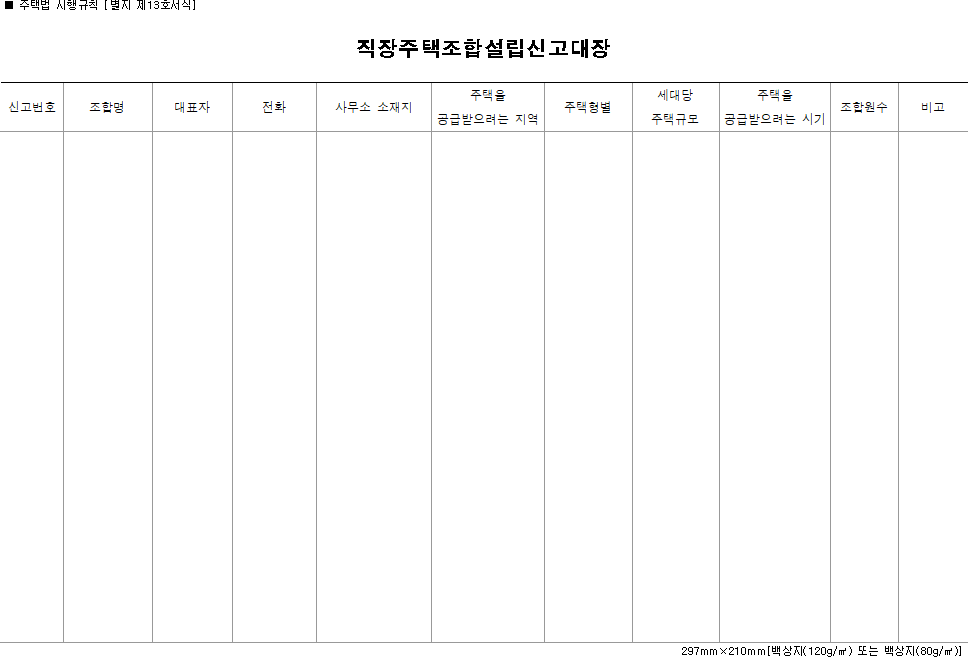
Task: Click the 전화 header cell
Action: coord(272,105)
